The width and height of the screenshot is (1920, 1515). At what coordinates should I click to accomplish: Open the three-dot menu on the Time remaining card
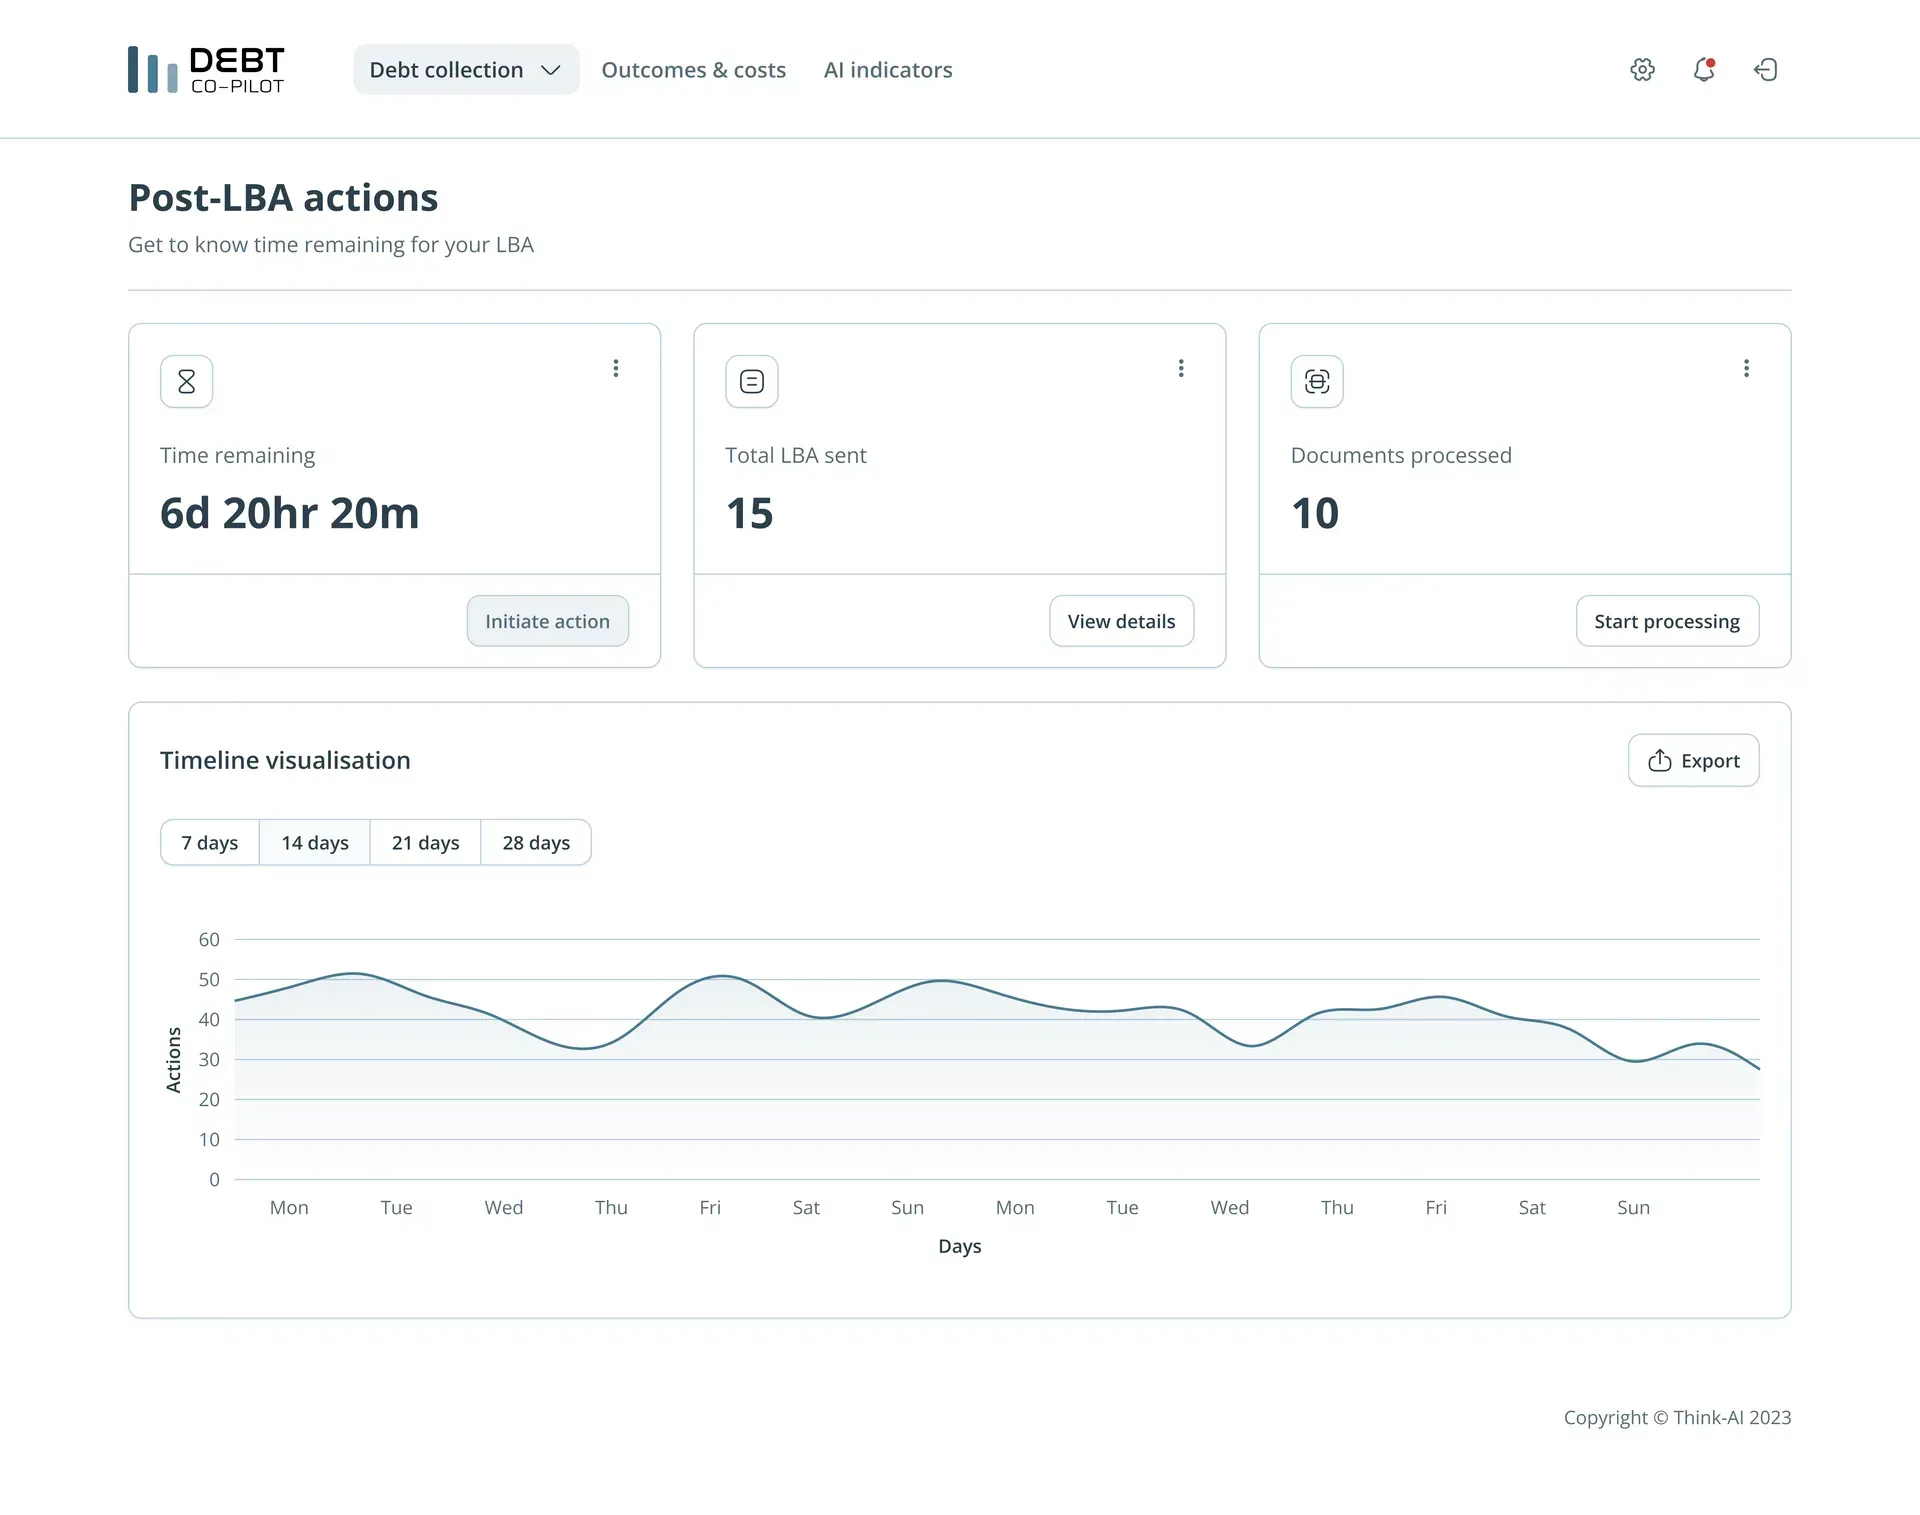tap(616, 368)
